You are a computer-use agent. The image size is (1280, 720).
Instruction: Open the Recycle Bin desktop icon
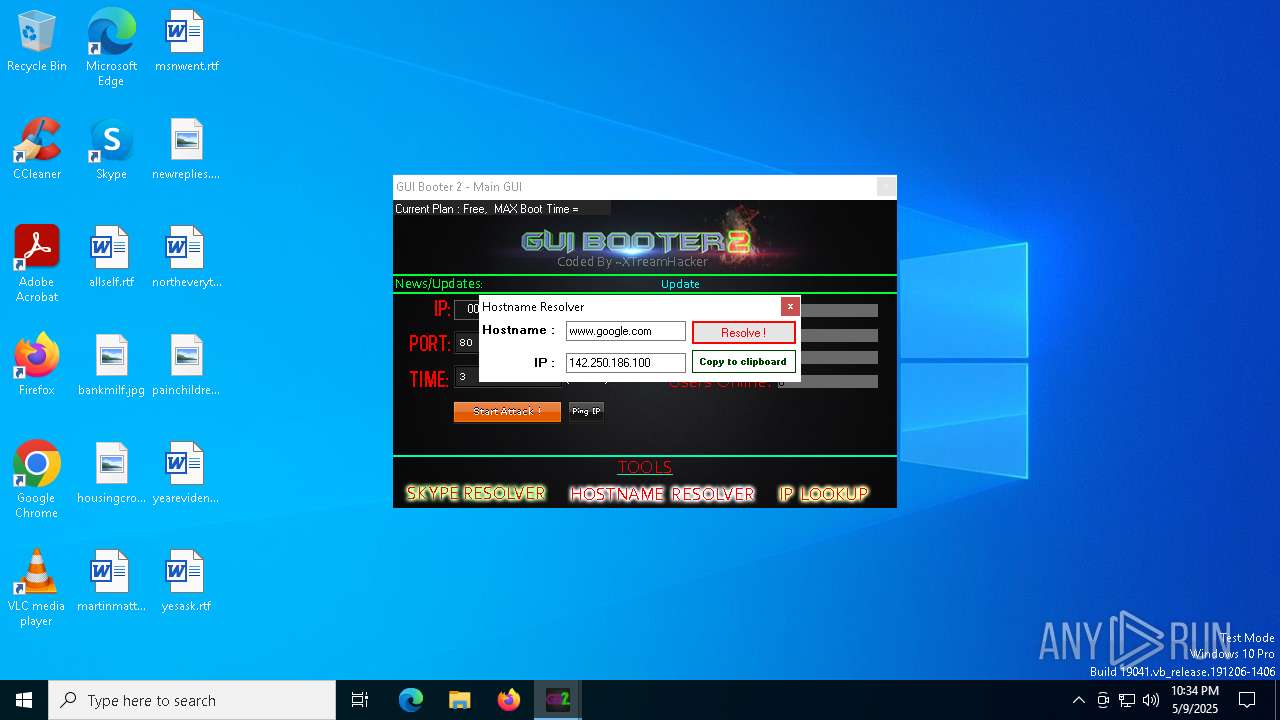(37, 41)
